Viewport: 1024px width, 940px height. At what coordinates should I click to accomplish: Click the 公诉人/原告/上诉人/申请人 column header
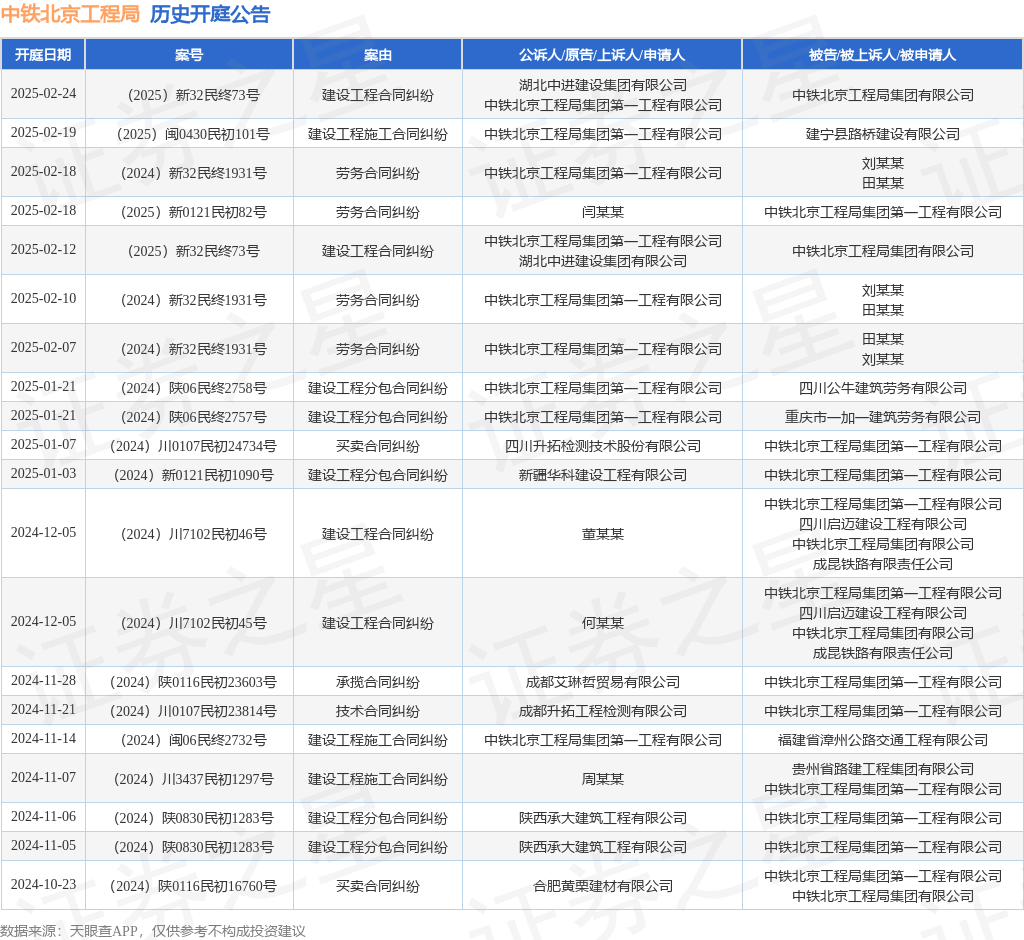602,55
